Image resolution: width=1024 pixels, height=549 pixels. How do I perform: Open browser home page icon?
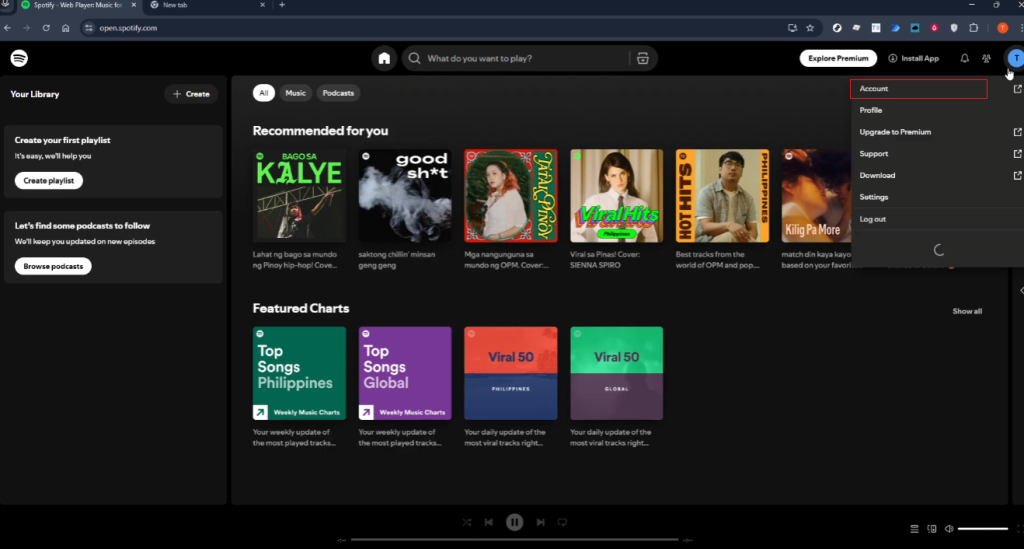coord(65,28)
